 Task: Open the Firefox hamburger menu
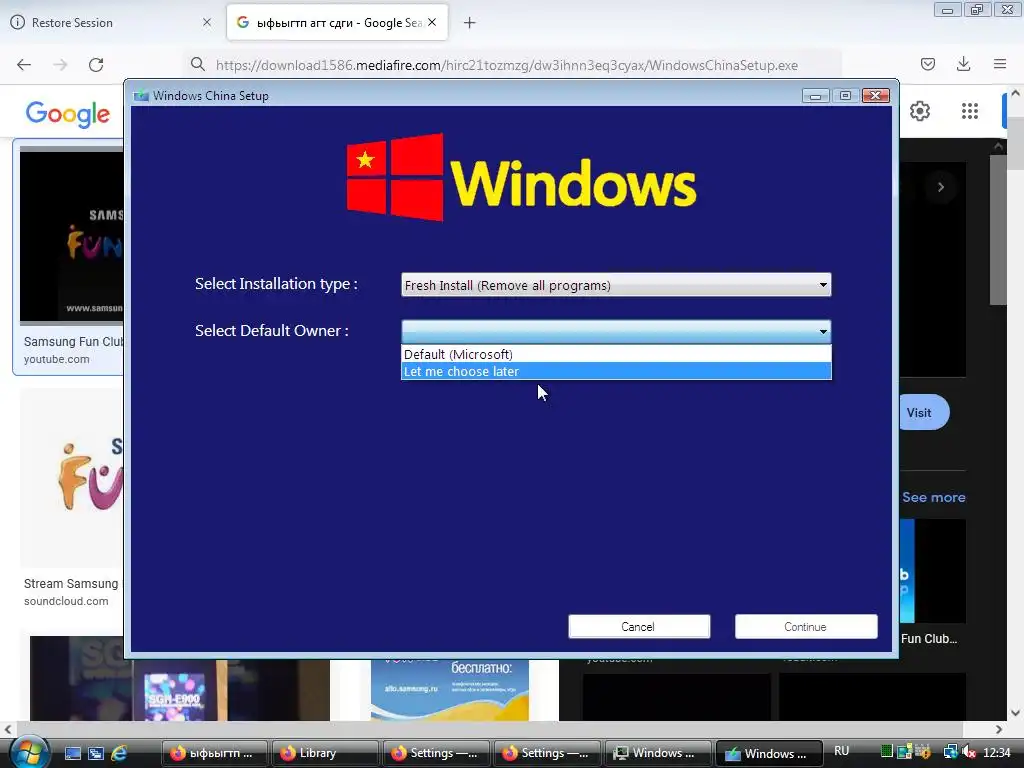coord(1000,64)
